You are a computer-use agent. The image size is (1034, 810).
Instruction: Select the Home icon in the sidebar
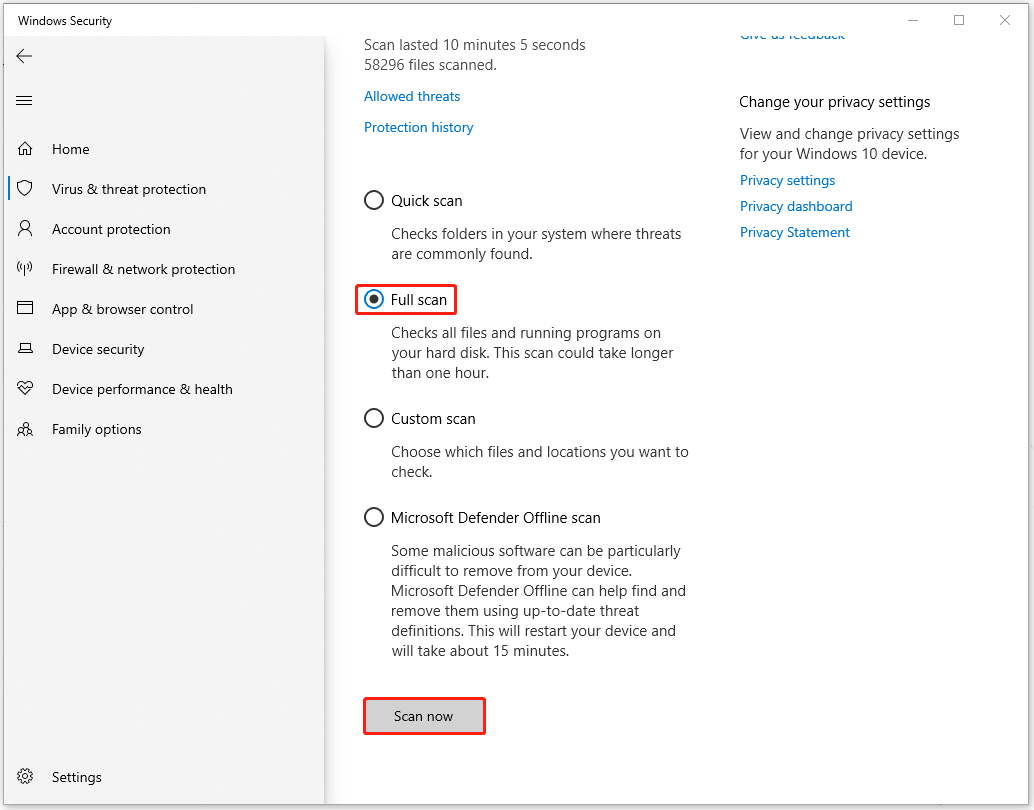25,148
